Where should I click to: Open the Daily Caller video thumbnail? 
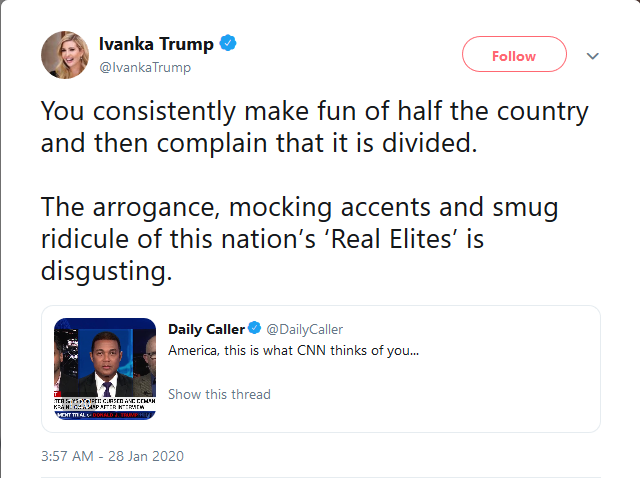point(104,367)
